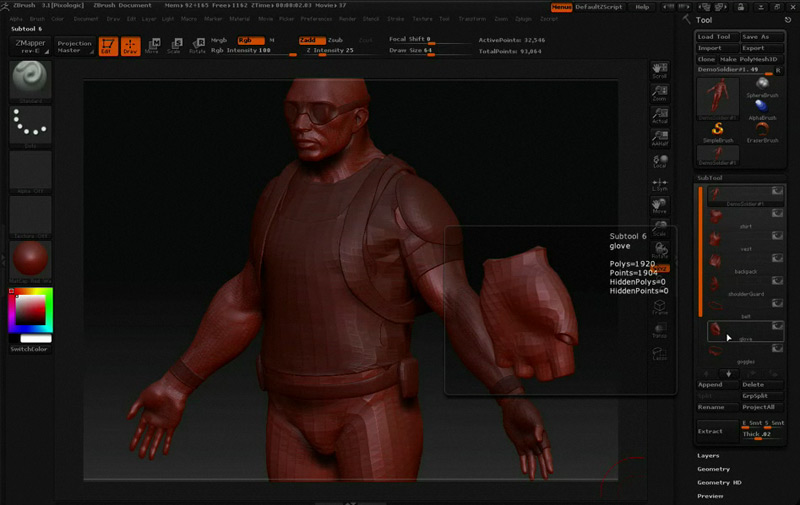
Task: Click the Rgb Intensity slider
Action: click(x=249, y=50)
